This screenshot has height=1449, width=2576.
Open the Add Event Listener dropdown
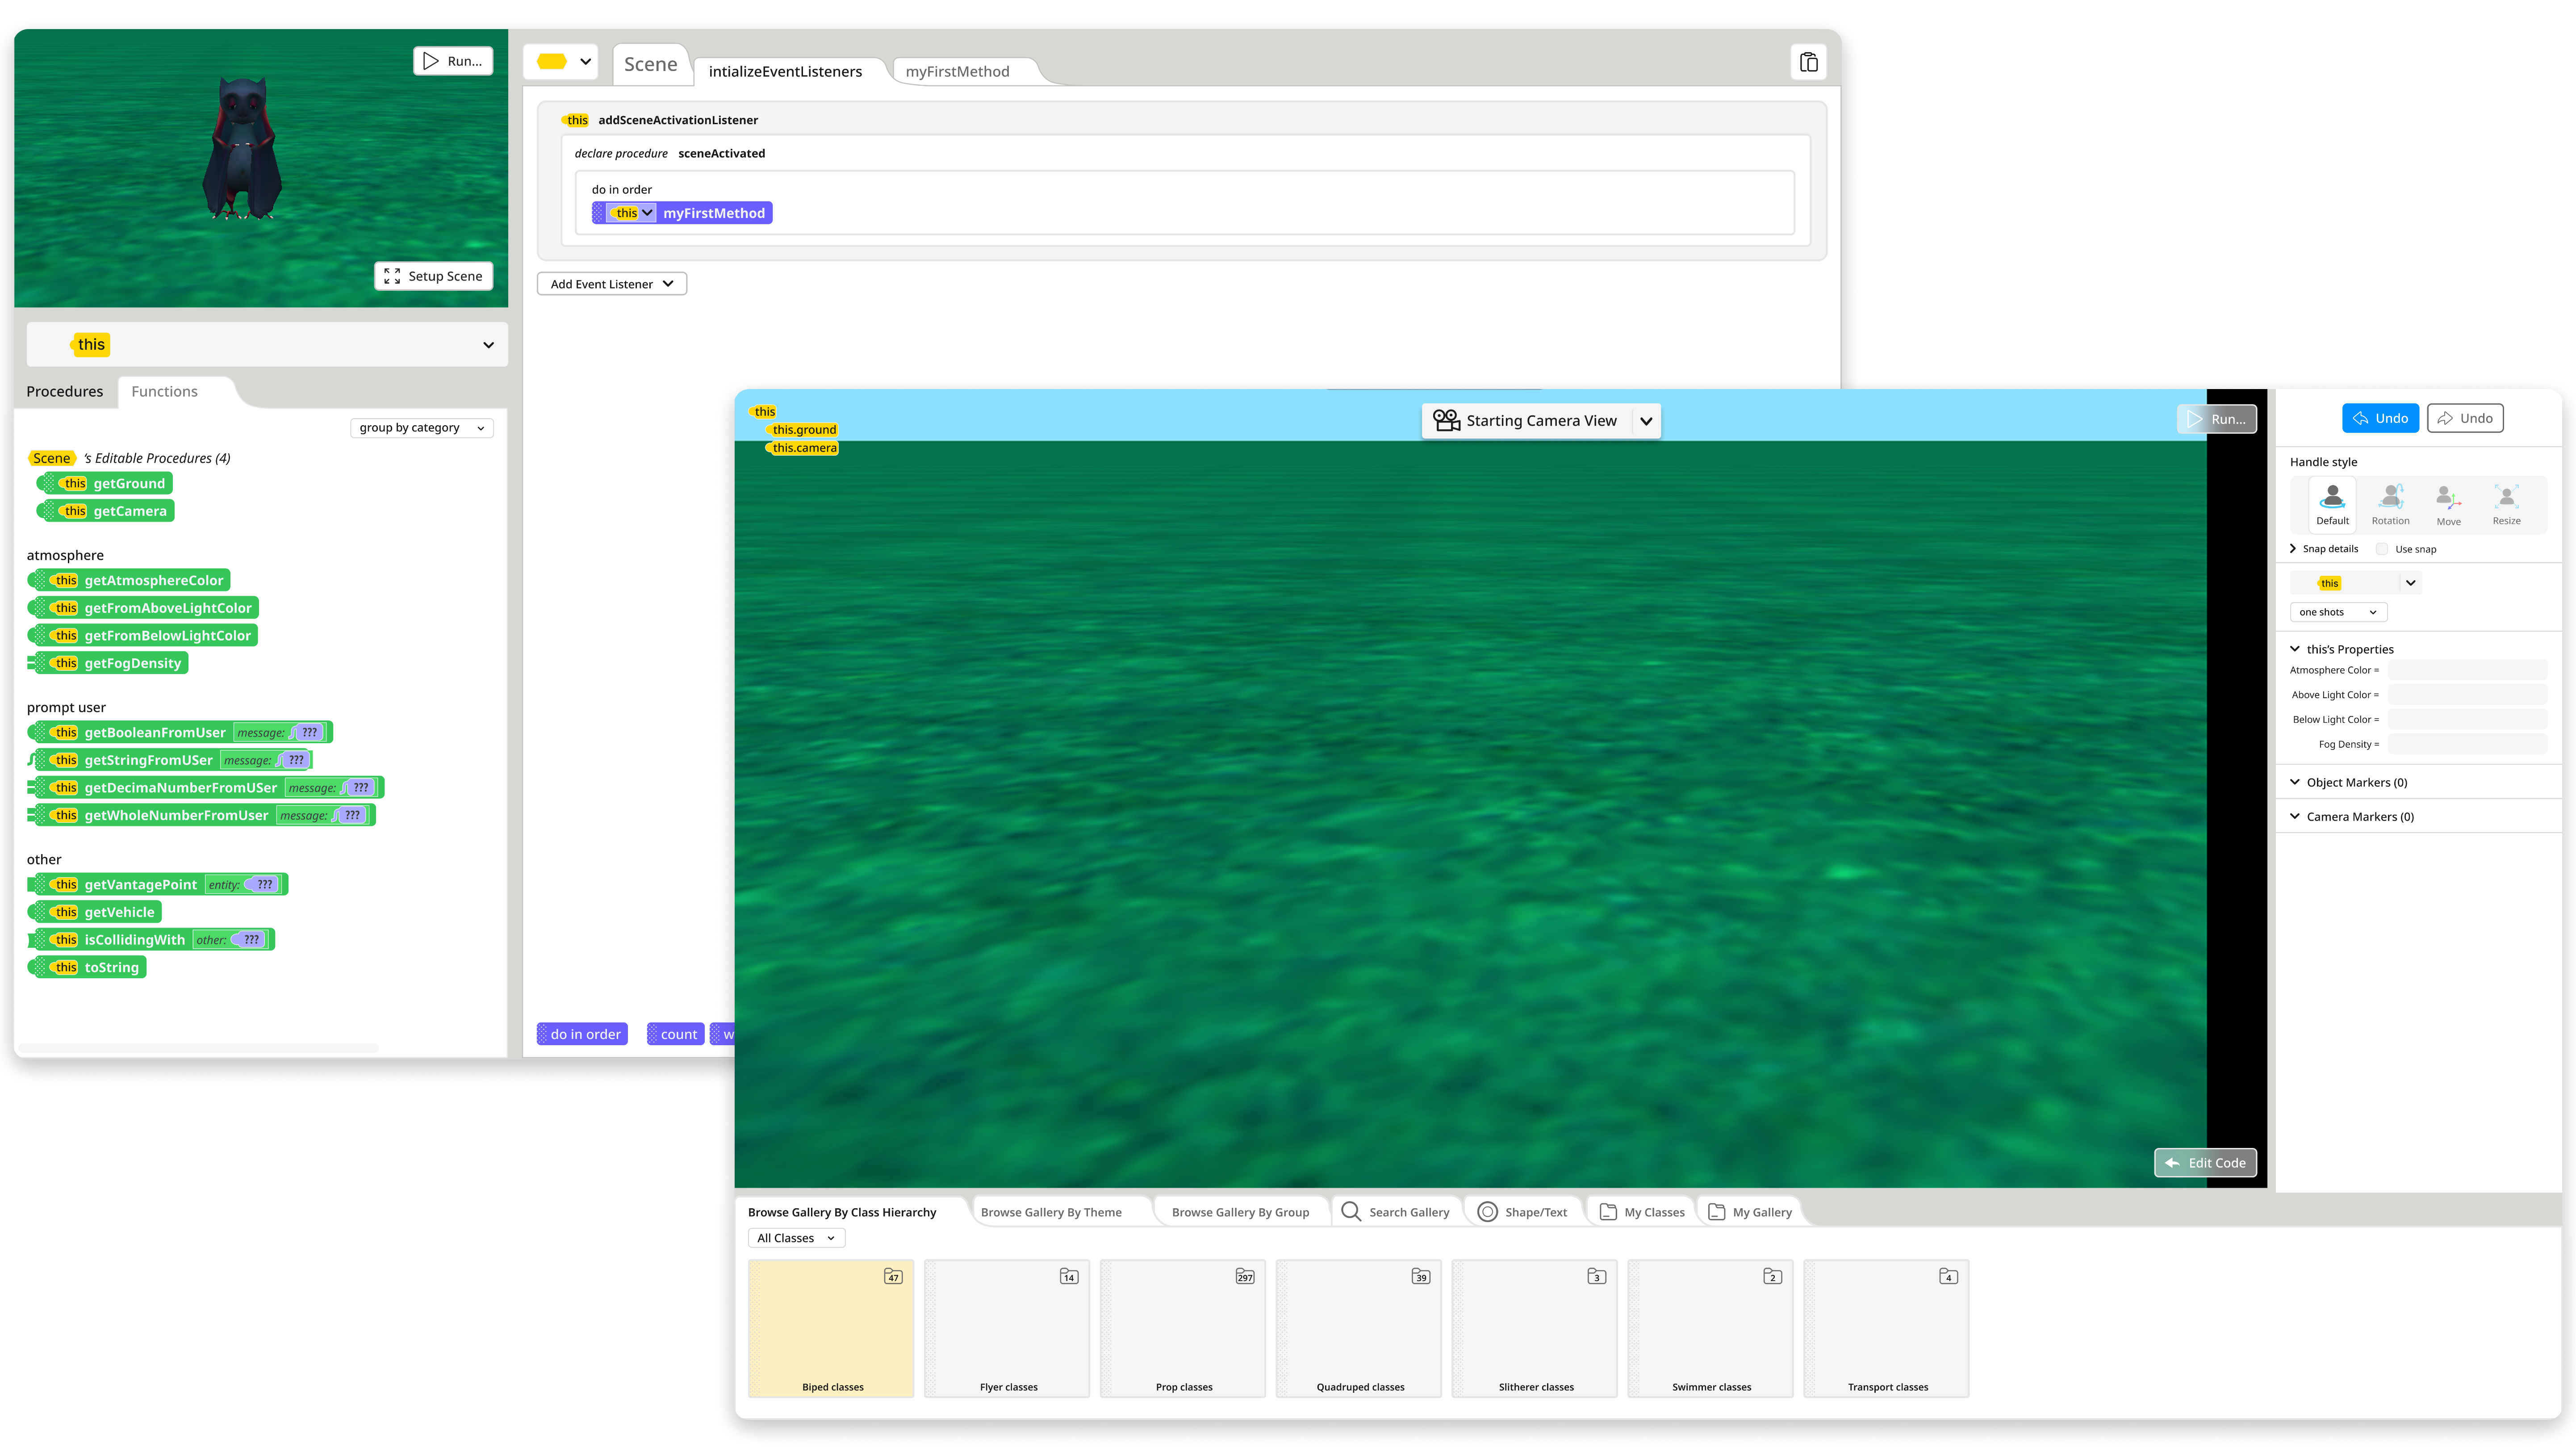(x=611, y=284)
